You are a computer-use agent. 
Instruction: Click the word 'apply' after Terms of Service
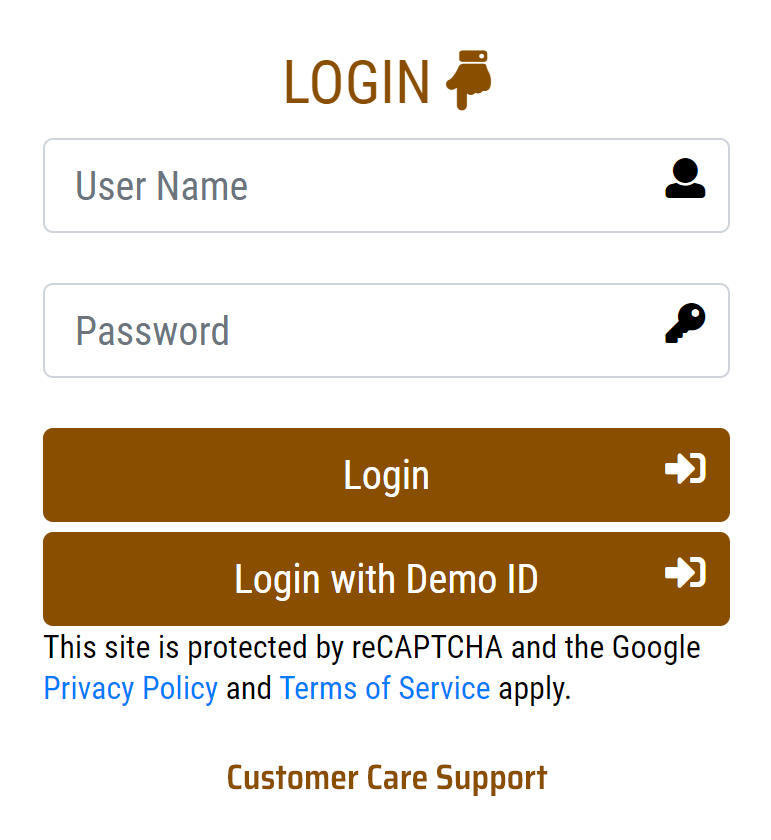(x=532, y=689)
